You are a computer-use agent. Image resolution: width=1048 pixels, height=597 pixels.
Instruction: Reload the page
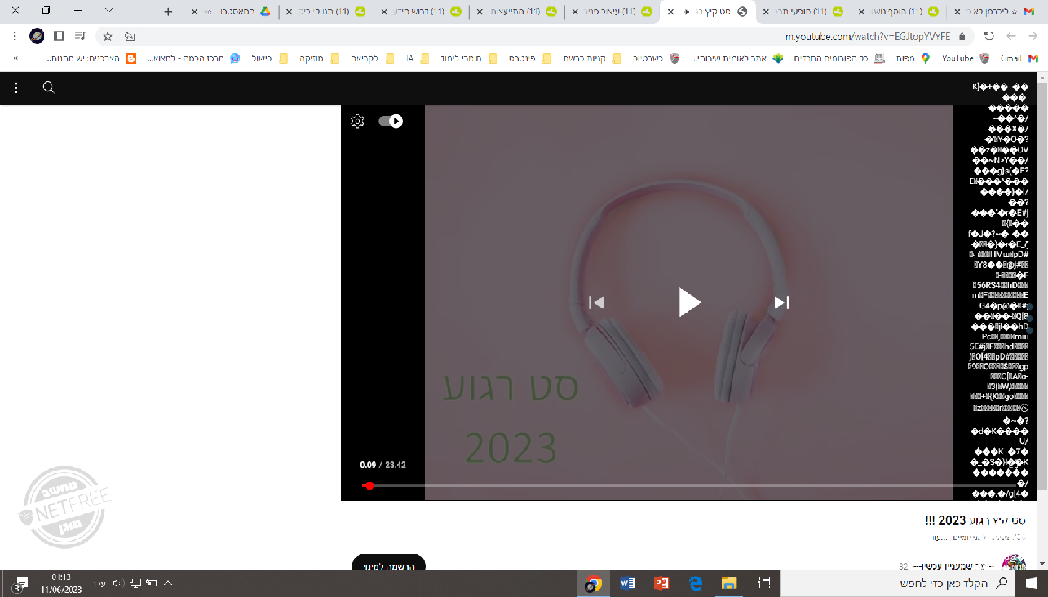[989, 36]
